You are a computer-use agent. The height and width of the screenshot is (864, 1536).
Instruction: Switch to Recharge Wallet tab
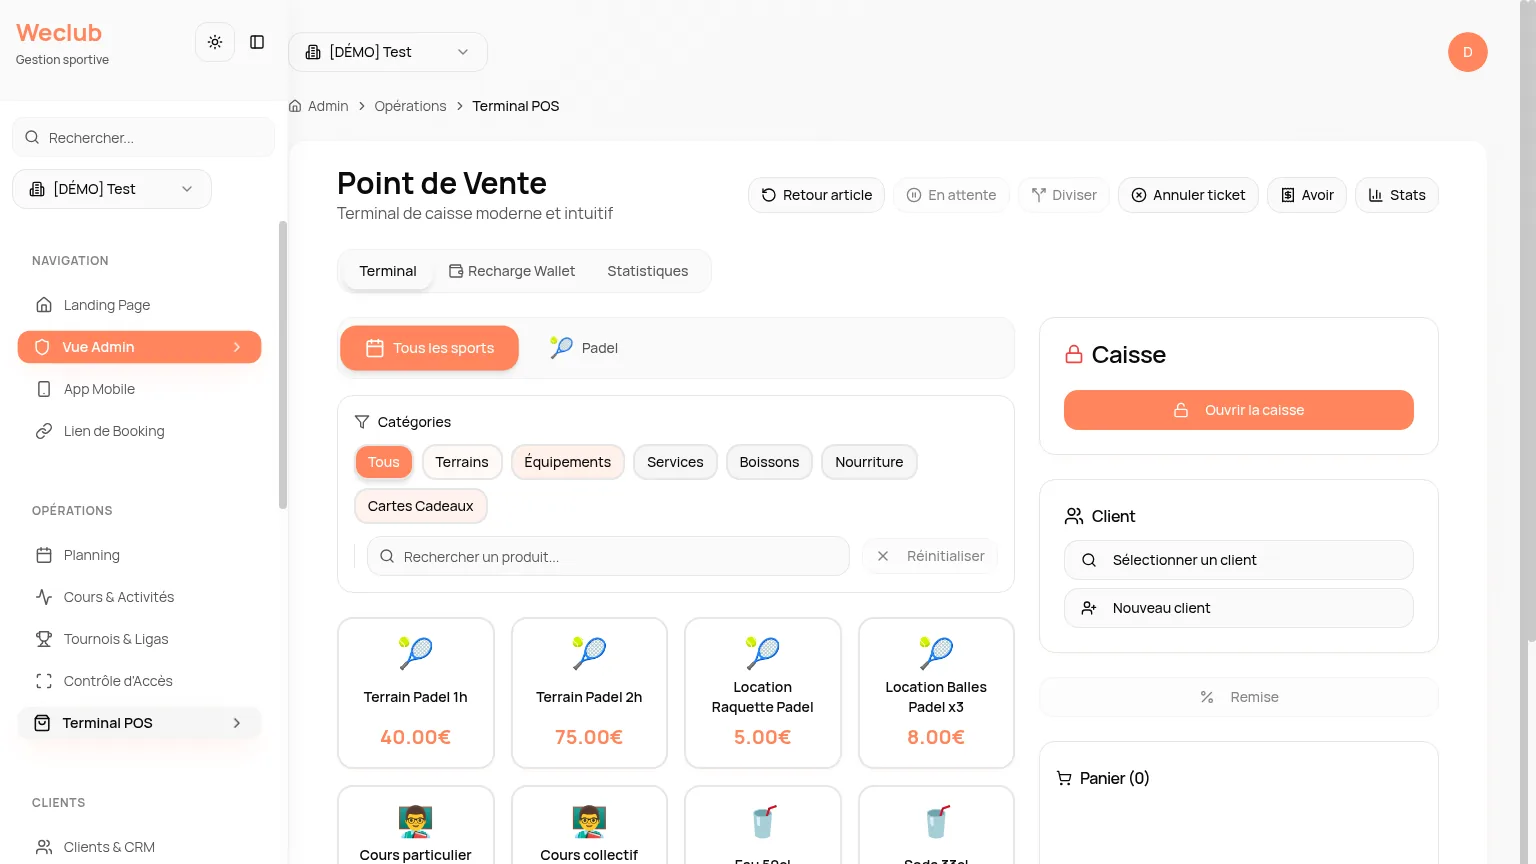[512, 271]
